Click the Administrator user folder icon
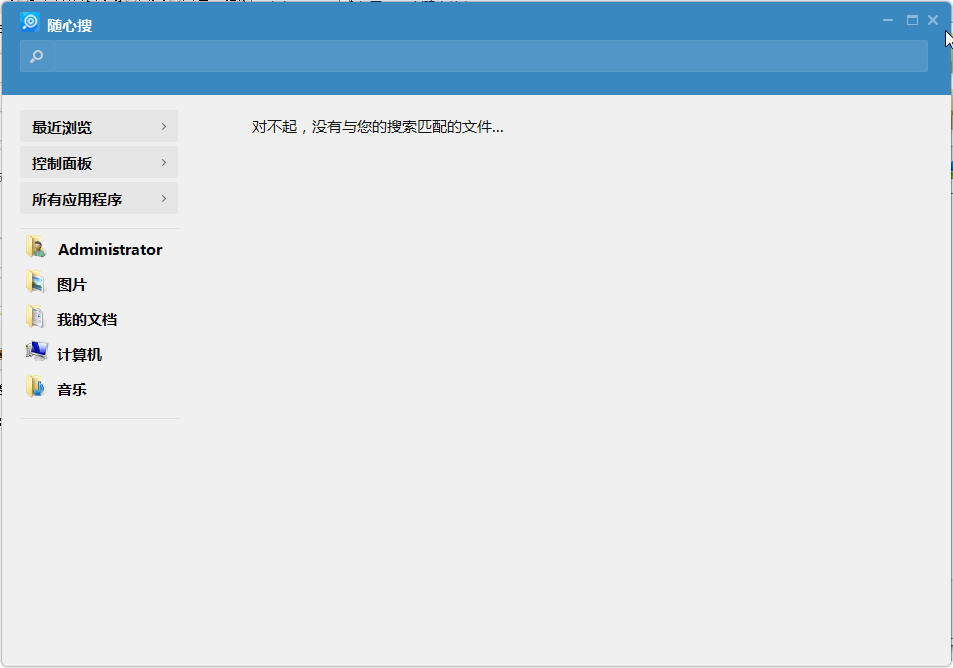 (36, 247)
